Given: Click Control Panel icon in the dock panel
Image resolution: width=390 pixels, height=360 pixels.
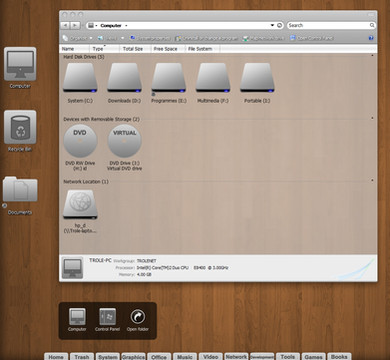Looking at the screenshot, I should tap(107, 316).
